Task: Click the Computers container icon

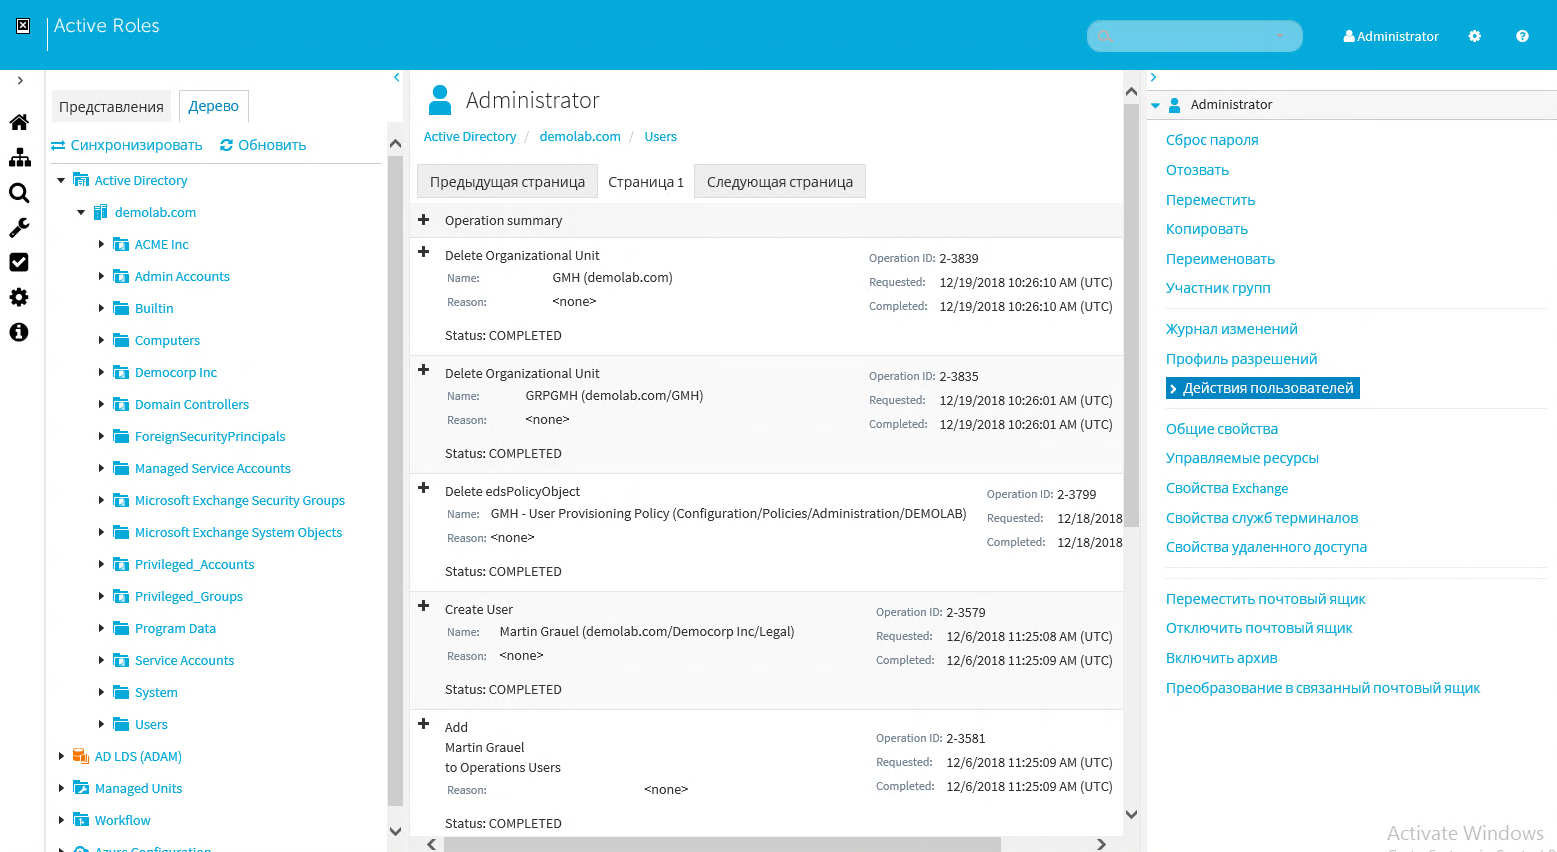Action: click(x=121, y=340)
